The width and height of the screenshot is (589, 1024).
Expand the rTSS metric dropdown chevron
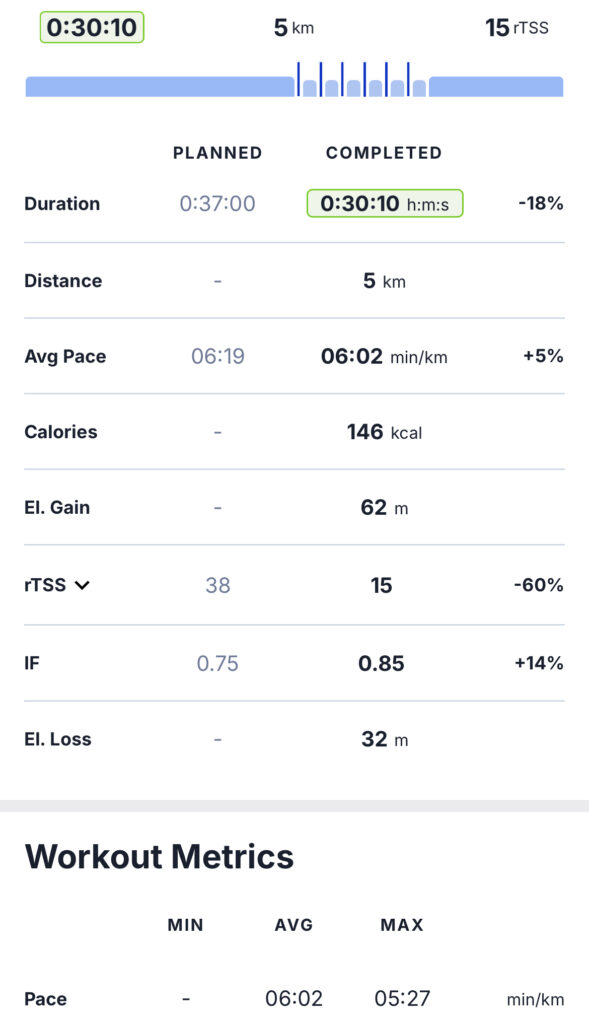tap(82, 585)
